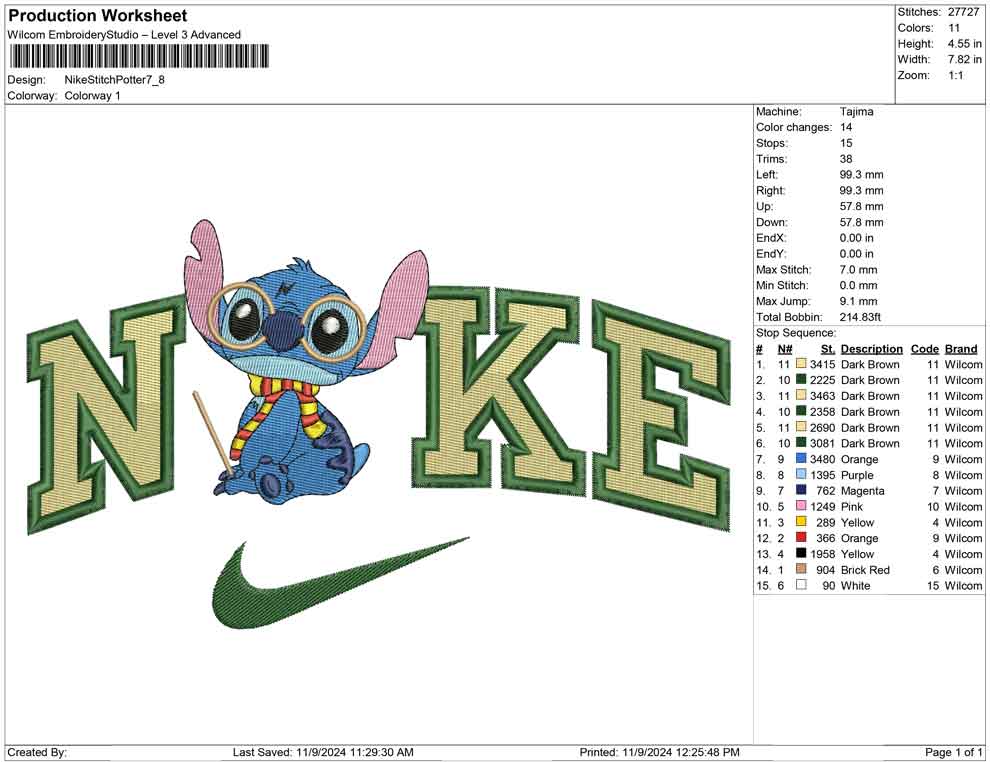The width and height of the screenshot is (990, 762).
Task: Select the Pink description in row 10
Action: [852, 506]
